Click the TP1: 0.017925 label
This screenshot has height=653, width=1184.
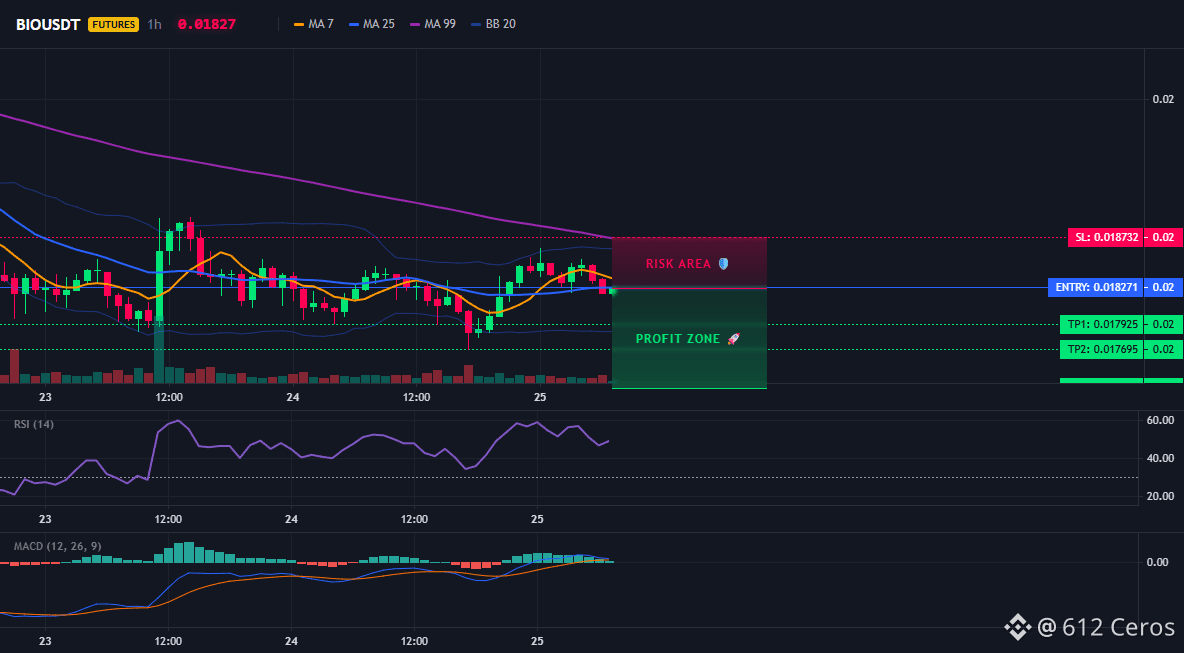click(1101, 325)
